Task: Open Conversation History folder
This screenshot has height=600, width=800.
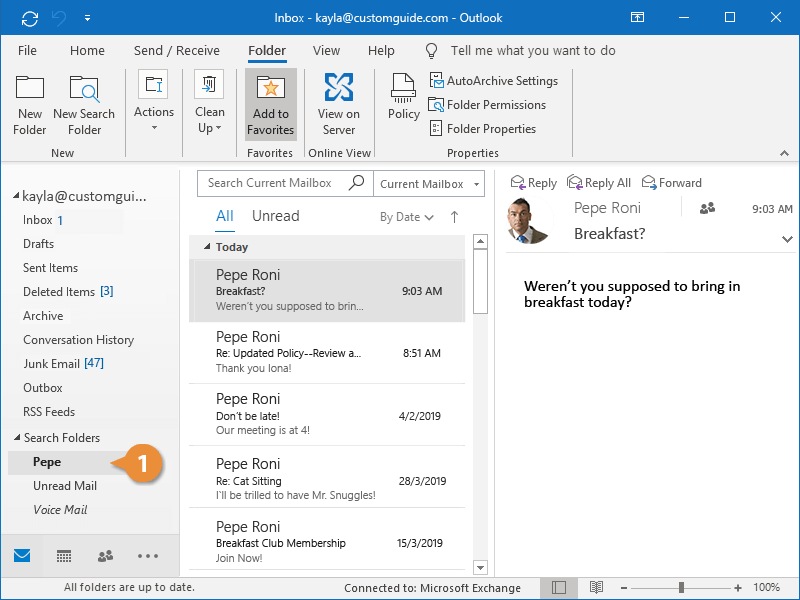Action: point(79,340)
